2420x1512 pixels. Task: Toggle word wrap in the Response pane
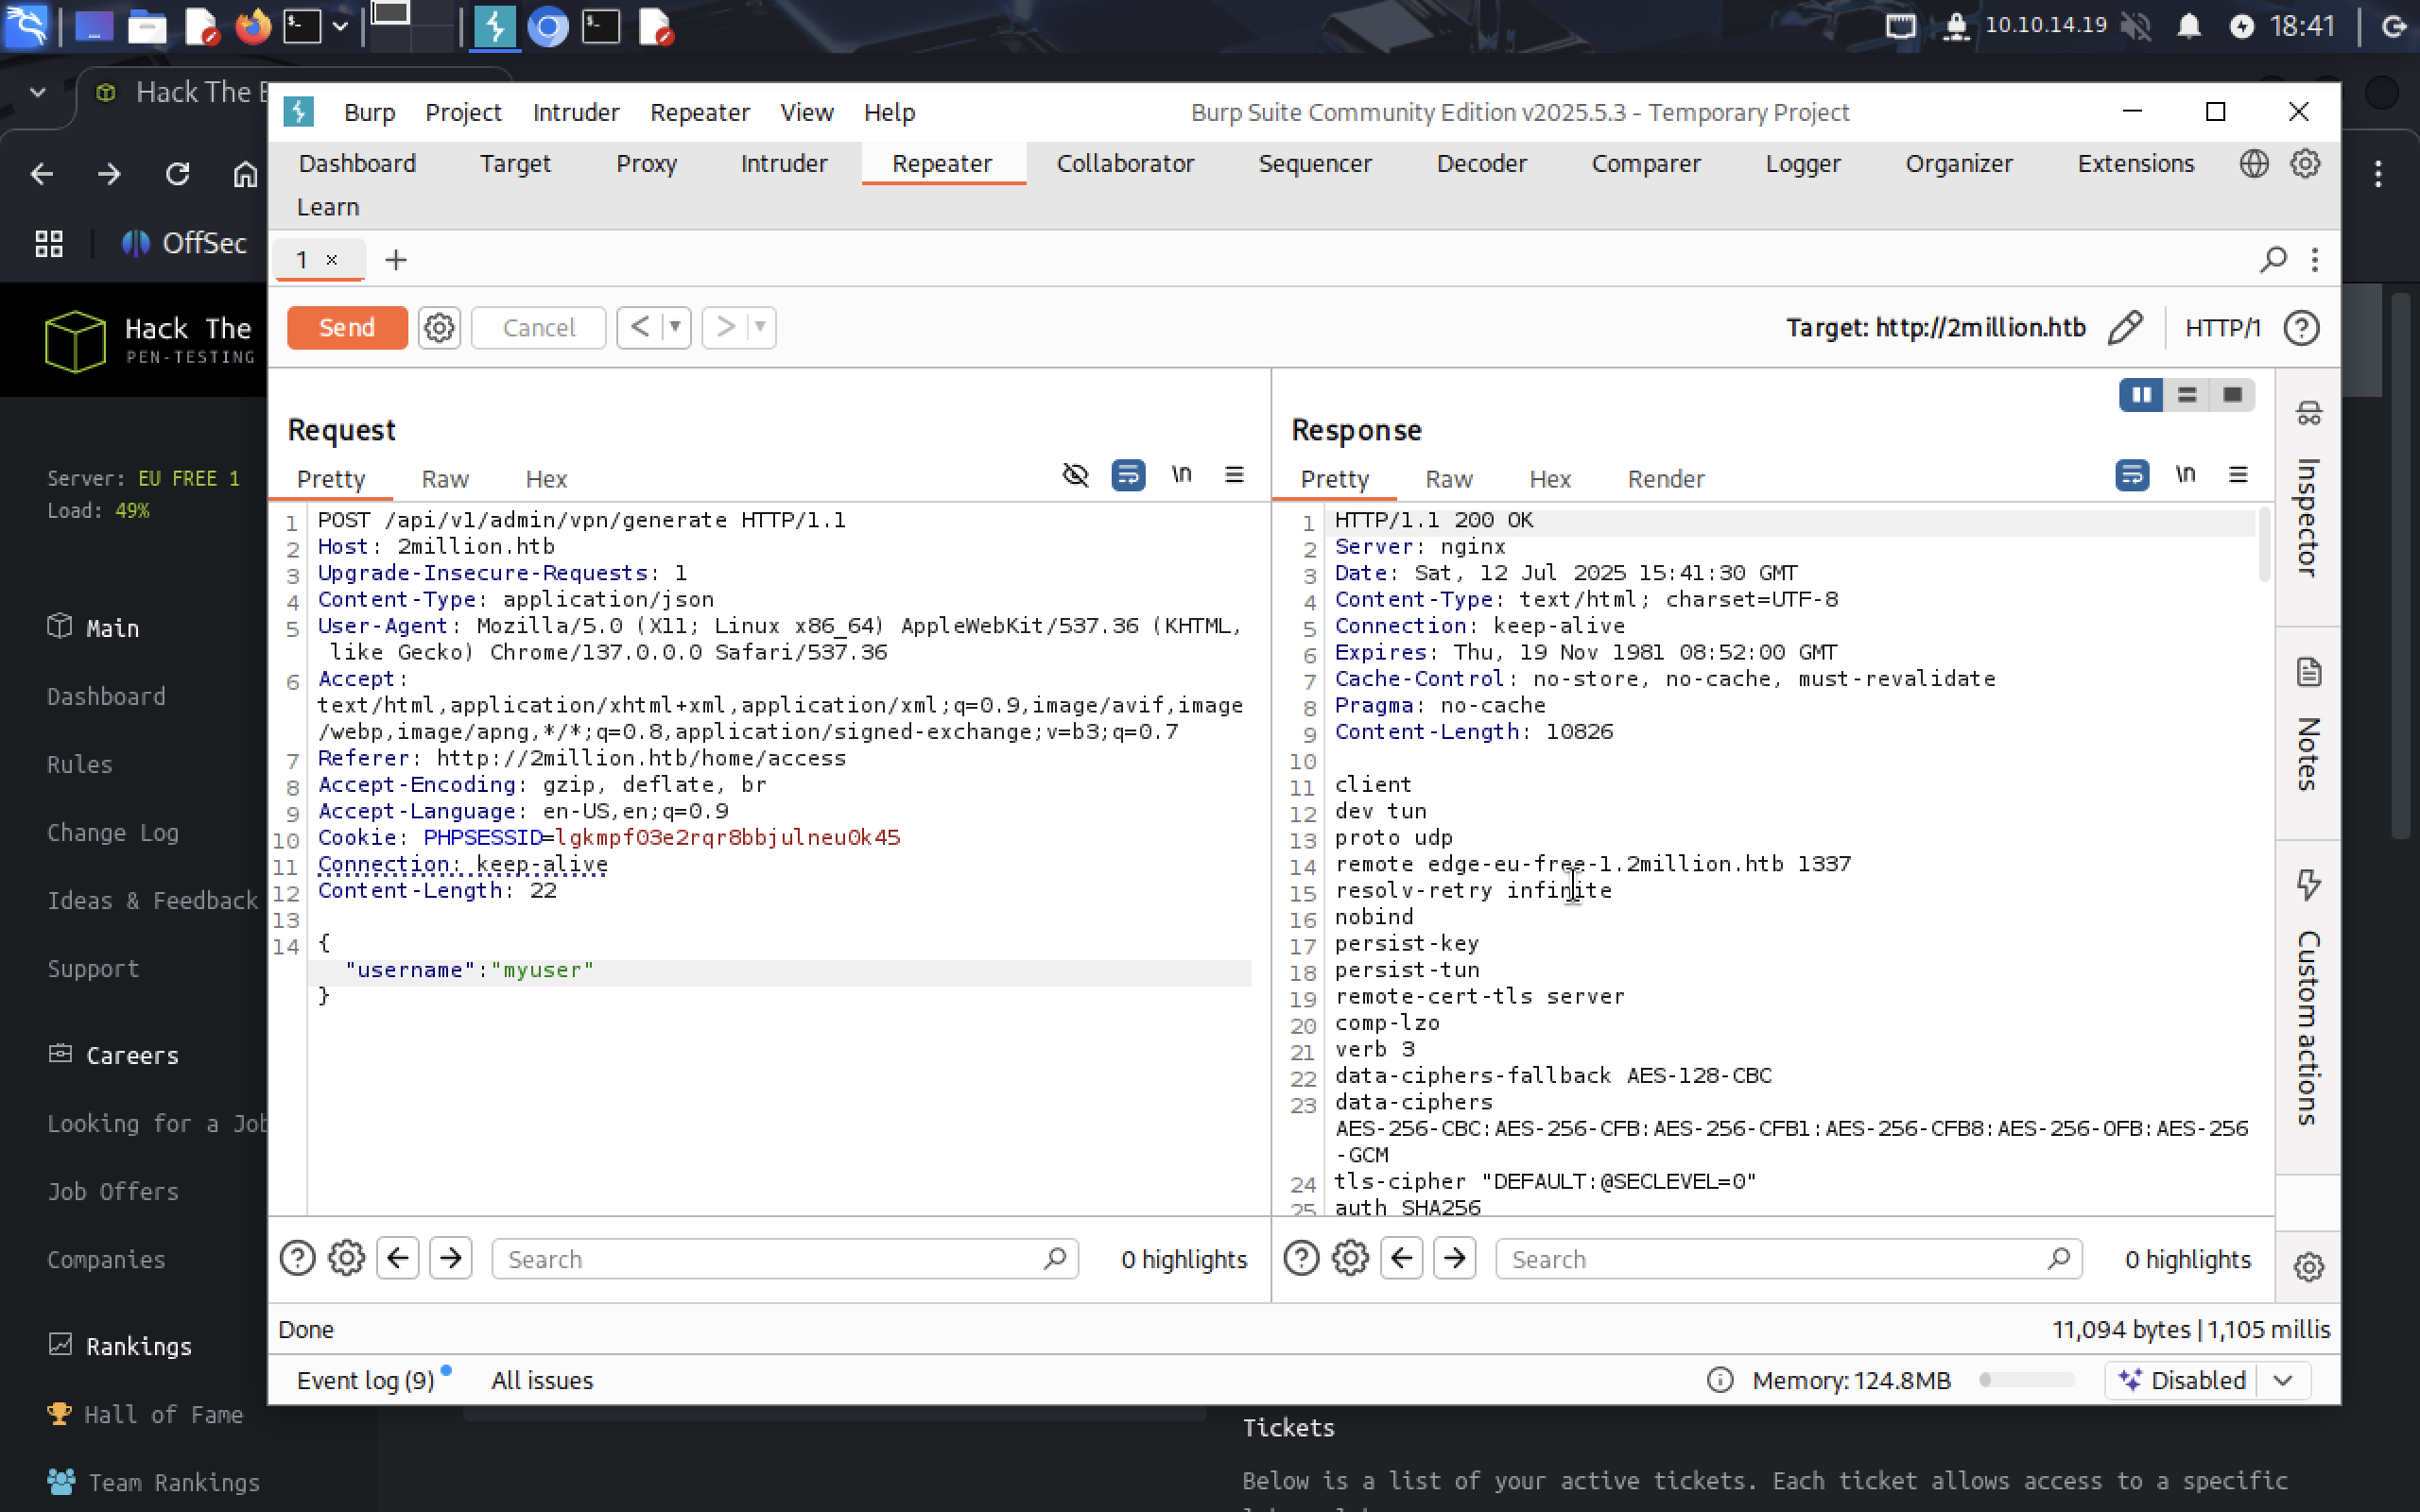pyautogui.click(x=2132, y=474)
